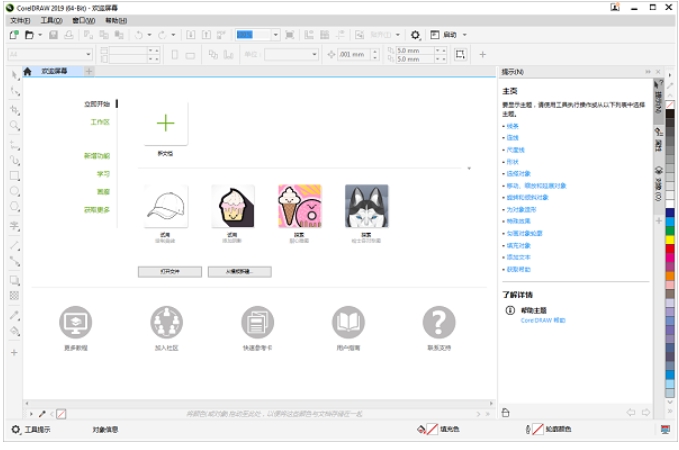The width and height of the screenshot is (679, 450).
Task: Select the Rectangle tool in the toolbox
Action: 15,175
